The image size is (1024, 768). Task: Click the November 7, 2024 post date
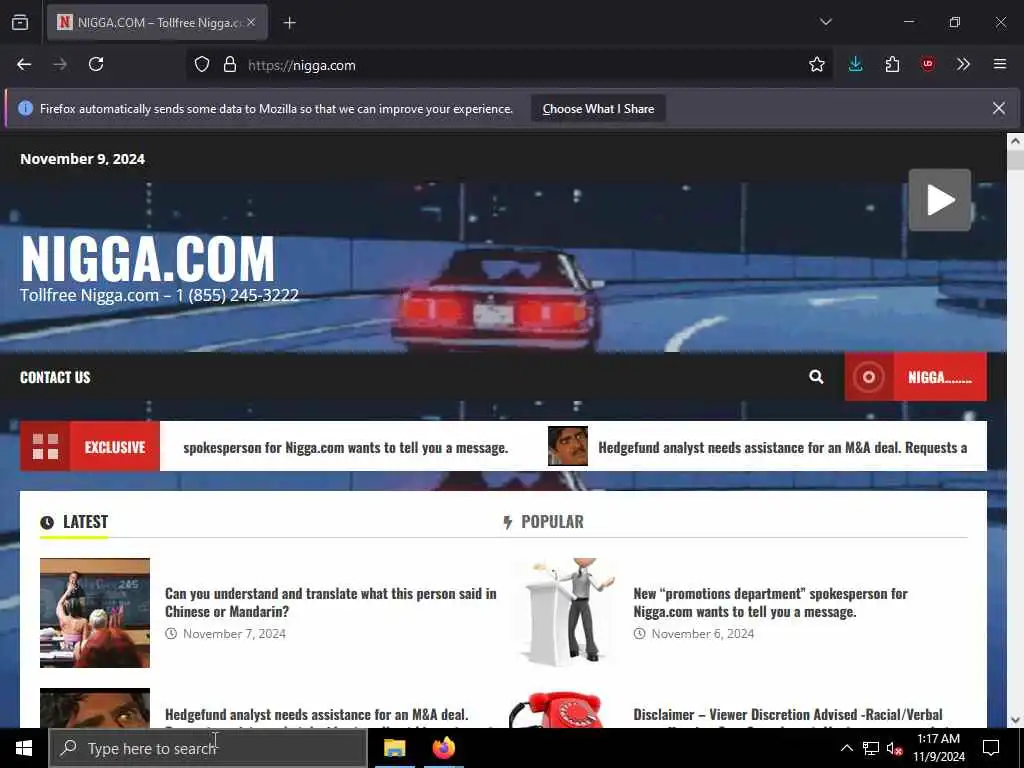[x=234, y=633]
